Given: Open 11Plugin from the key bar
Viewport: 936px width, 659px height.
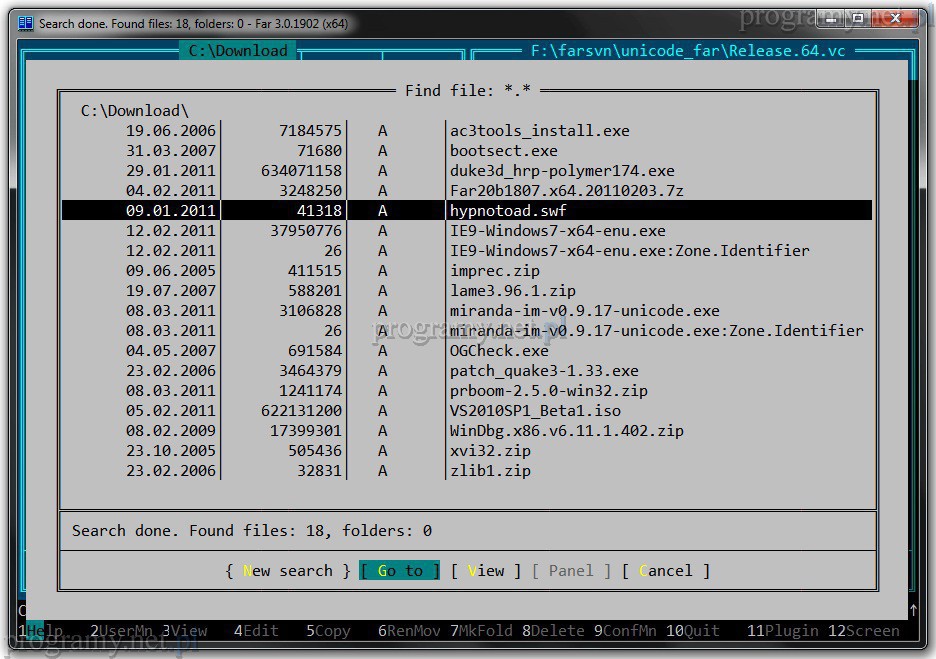Looking at the screenshot, I should (783, 631).
